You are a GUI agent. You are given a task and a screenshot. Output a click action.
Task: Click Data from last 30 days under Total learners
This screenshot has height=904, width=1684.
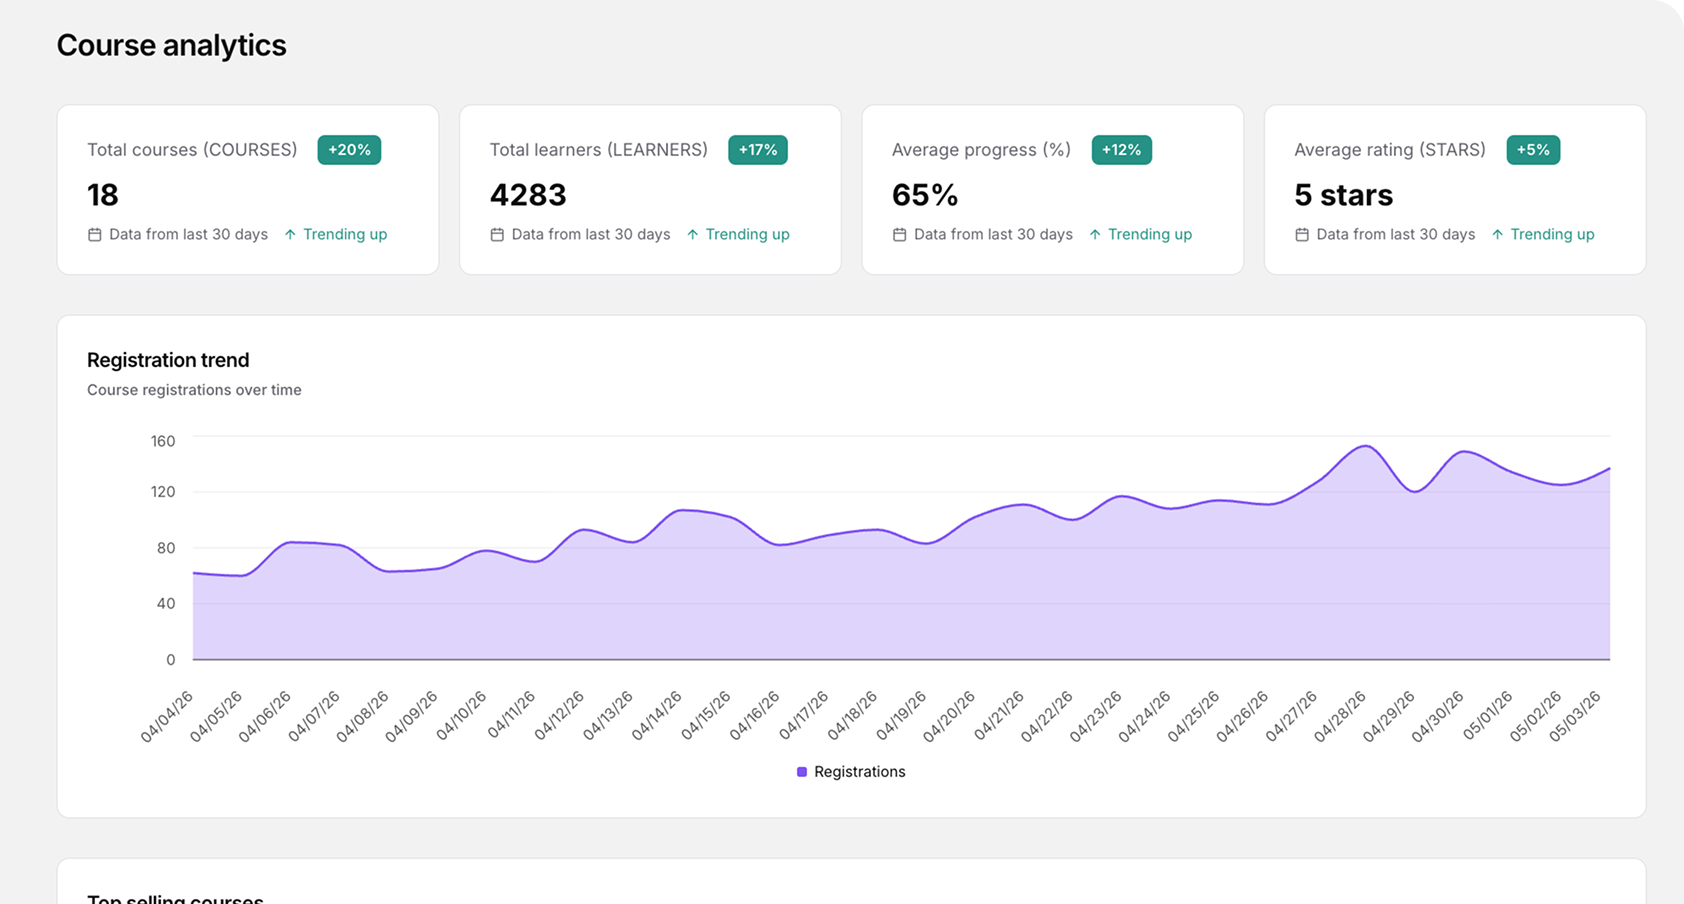[x=591, y=235]
